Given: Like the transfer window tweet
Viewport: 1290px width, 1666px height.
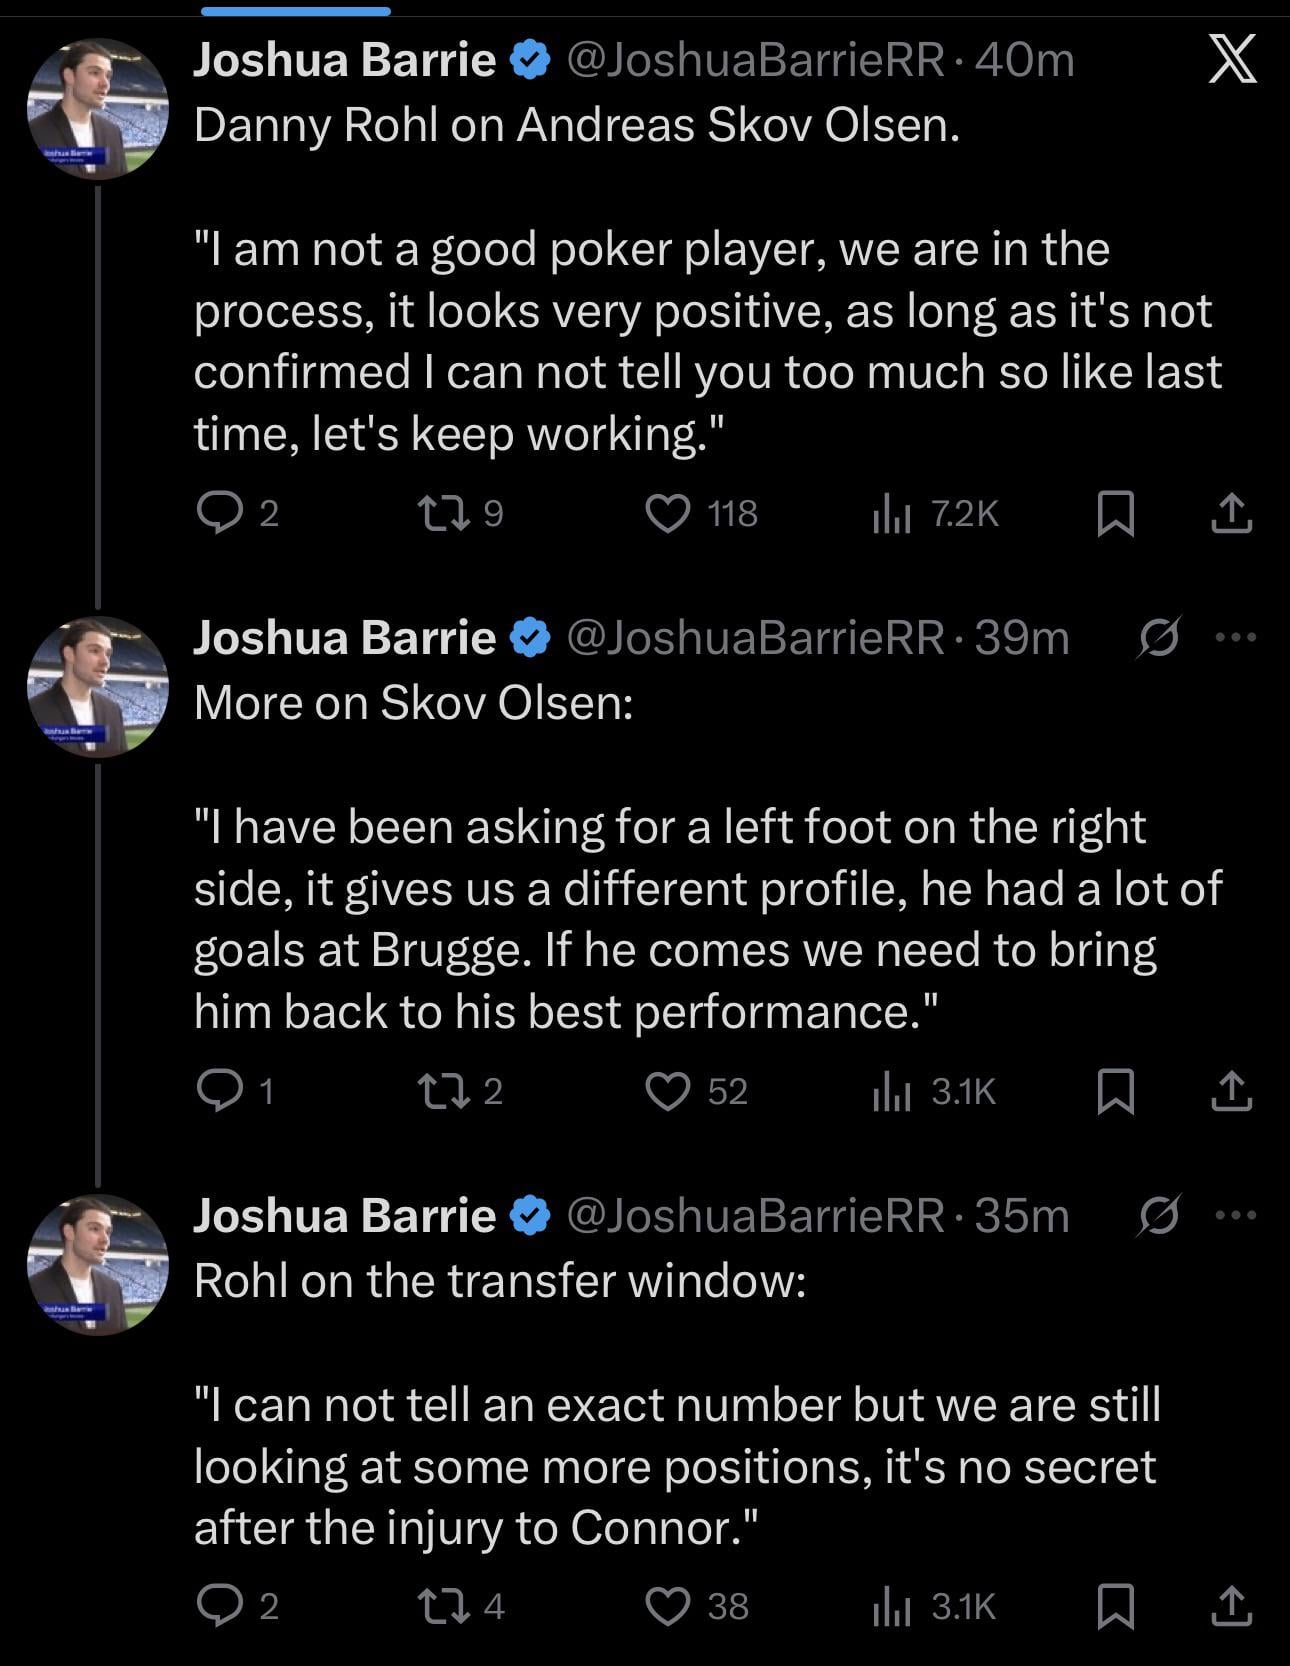Looking at the screenshot, I should click(668, 1606).
